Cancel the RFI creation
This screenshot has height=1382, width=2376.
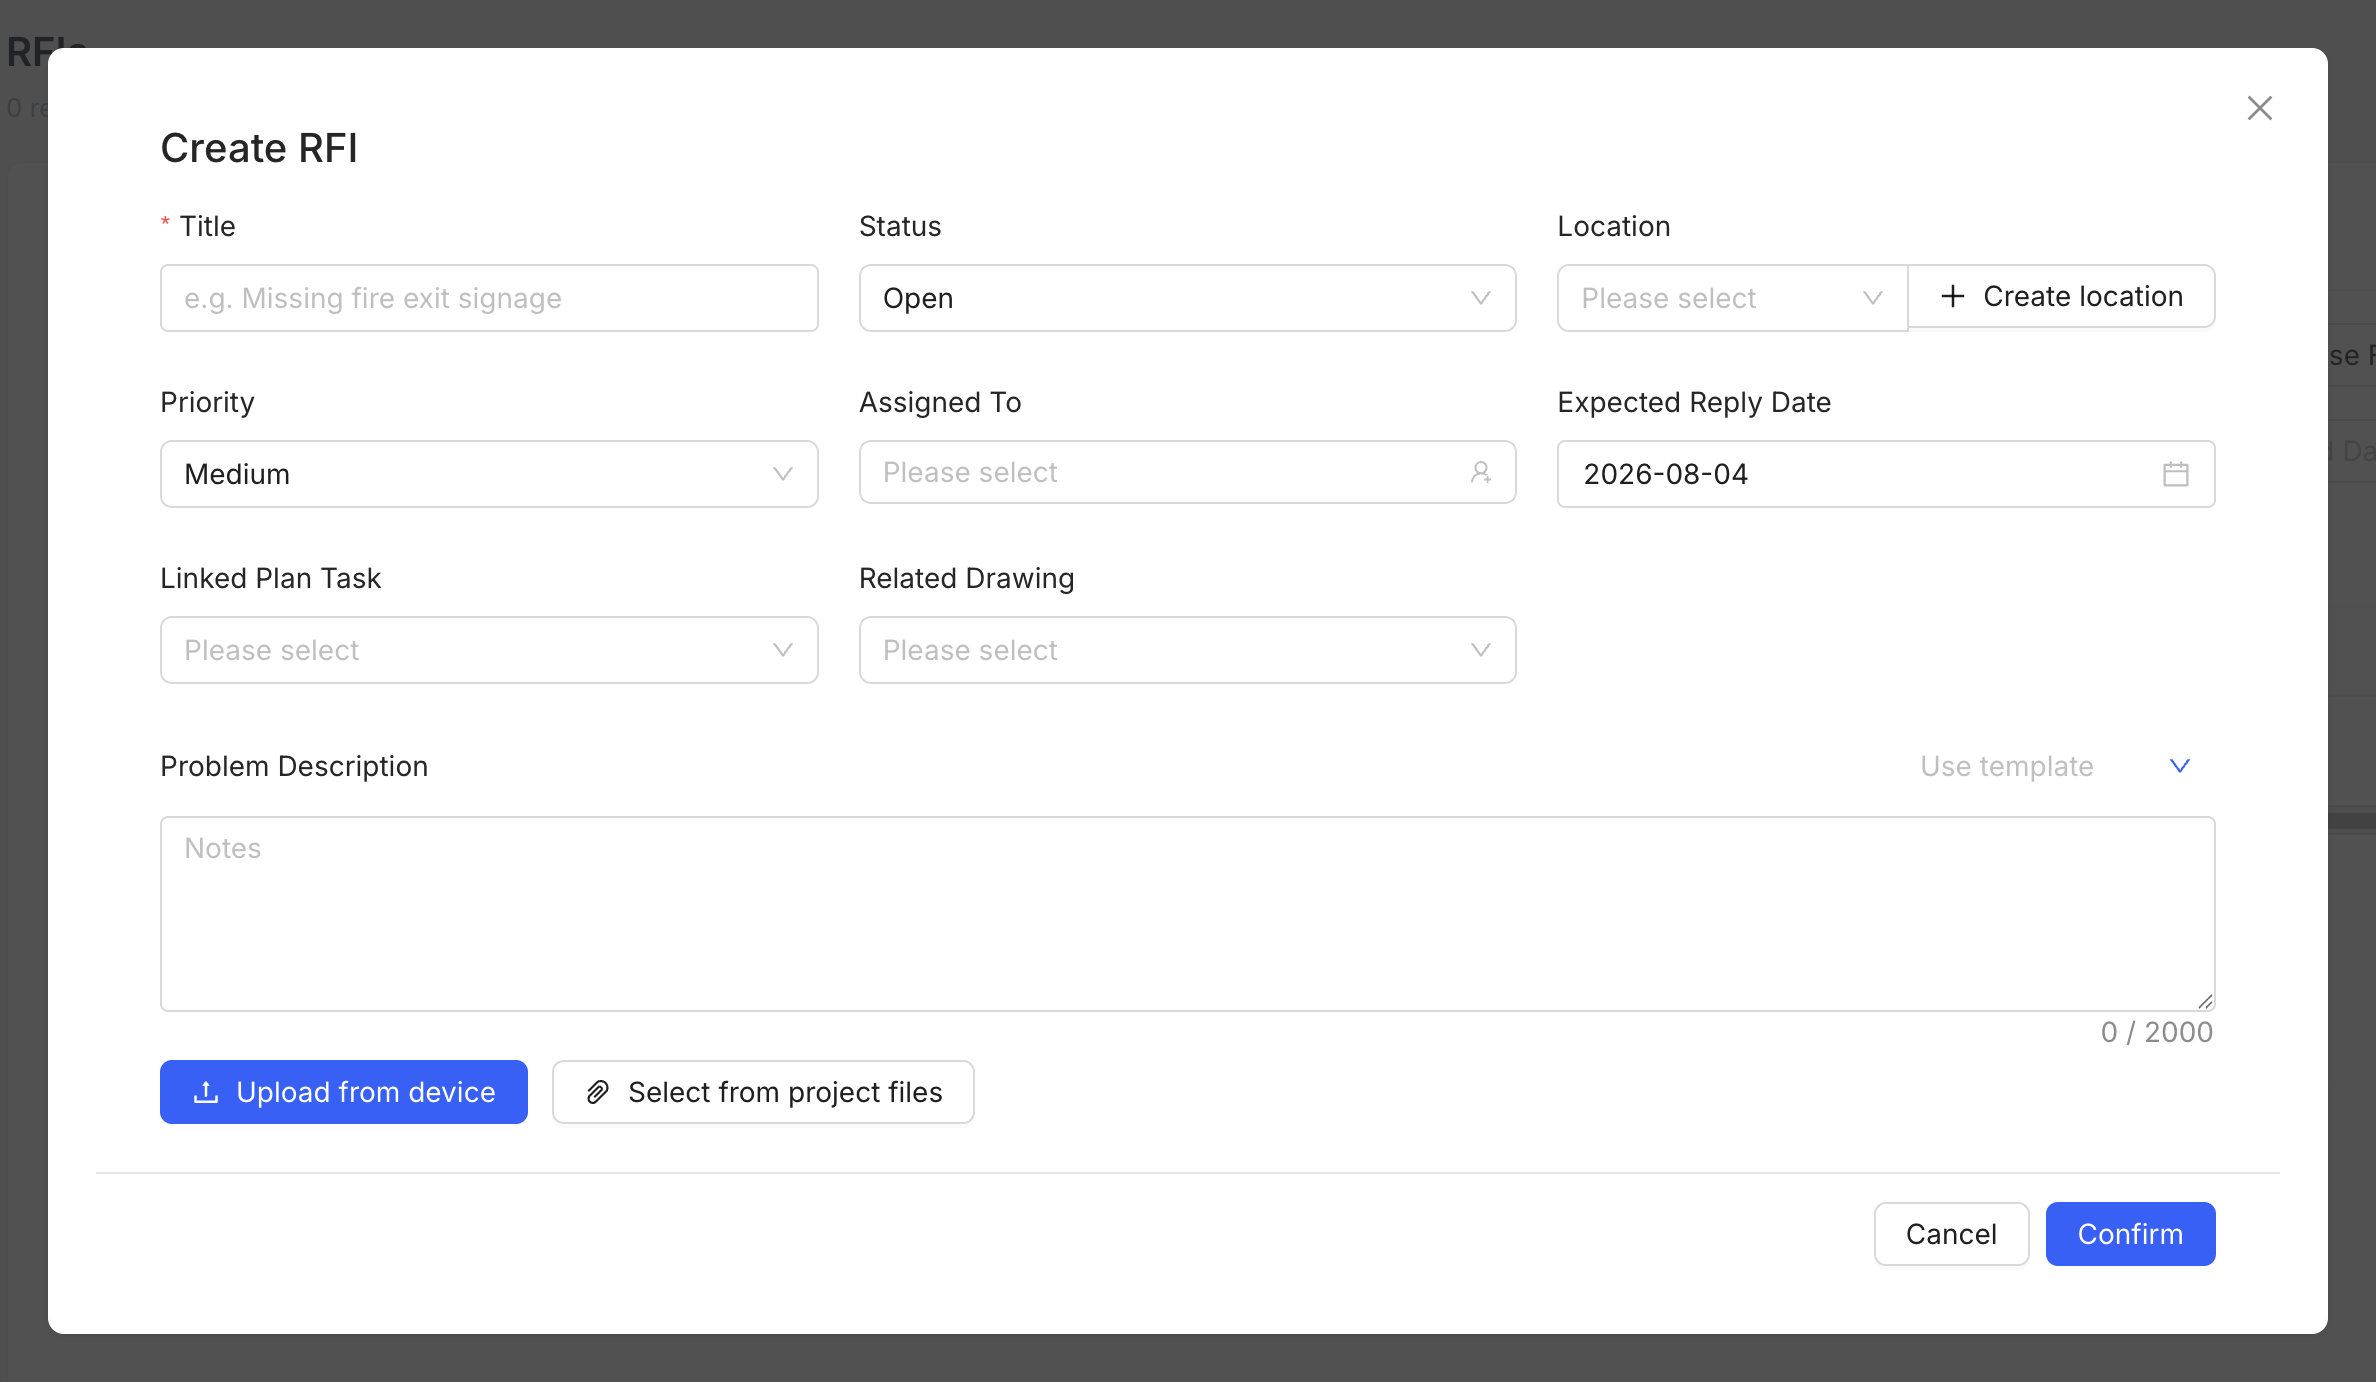click(x=1951, y=1234)
